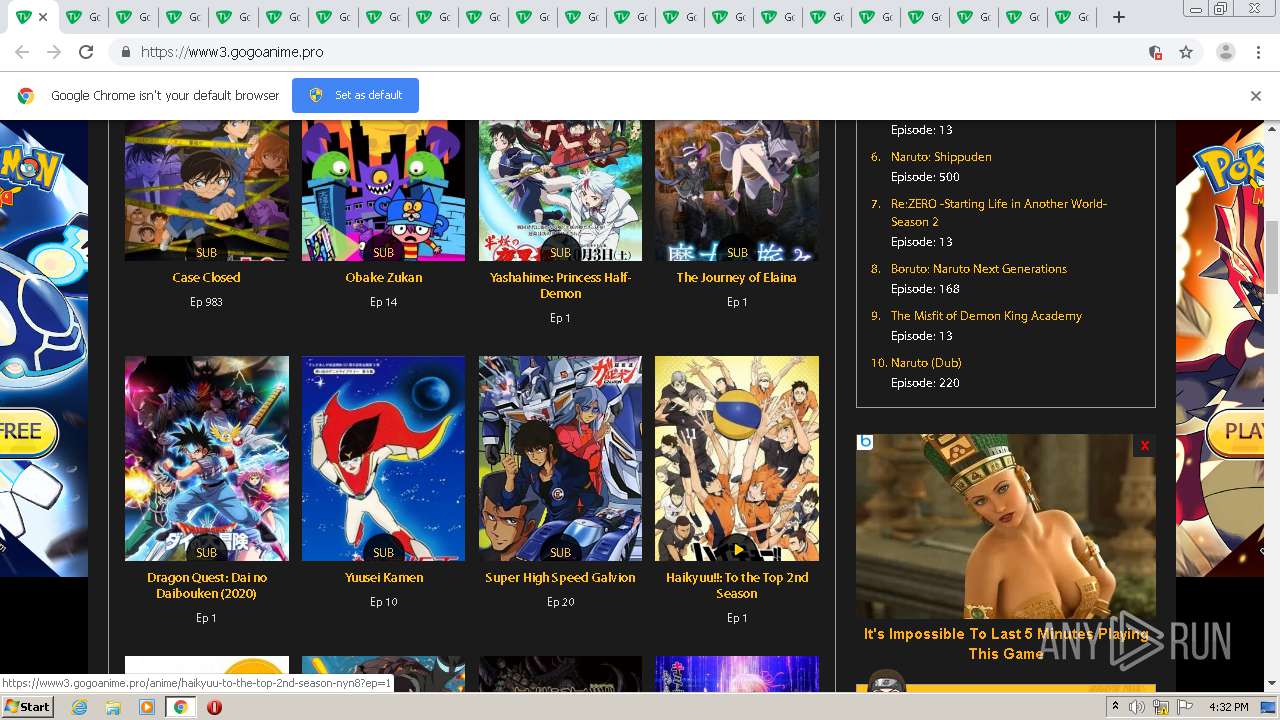Open volume control in system tray

coord(1137,707)
